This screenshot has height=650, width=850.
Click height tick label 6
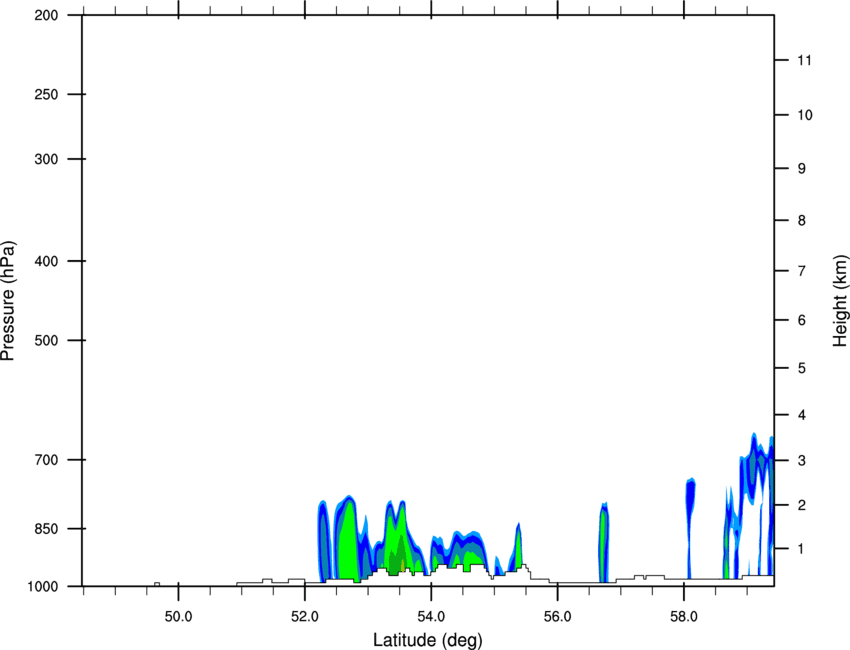[x=802, y=320]
